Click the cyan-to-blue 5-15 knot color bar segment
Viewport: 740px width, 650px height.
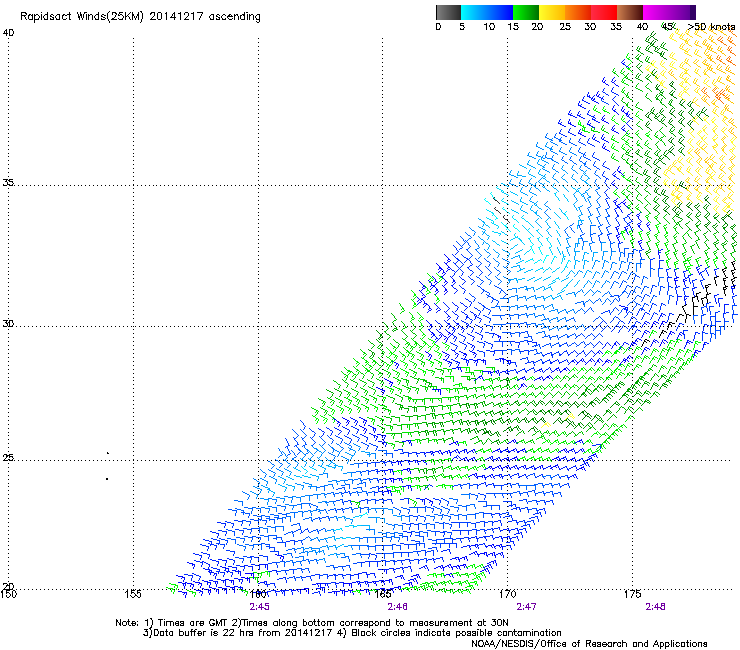(x=487, y=12)
